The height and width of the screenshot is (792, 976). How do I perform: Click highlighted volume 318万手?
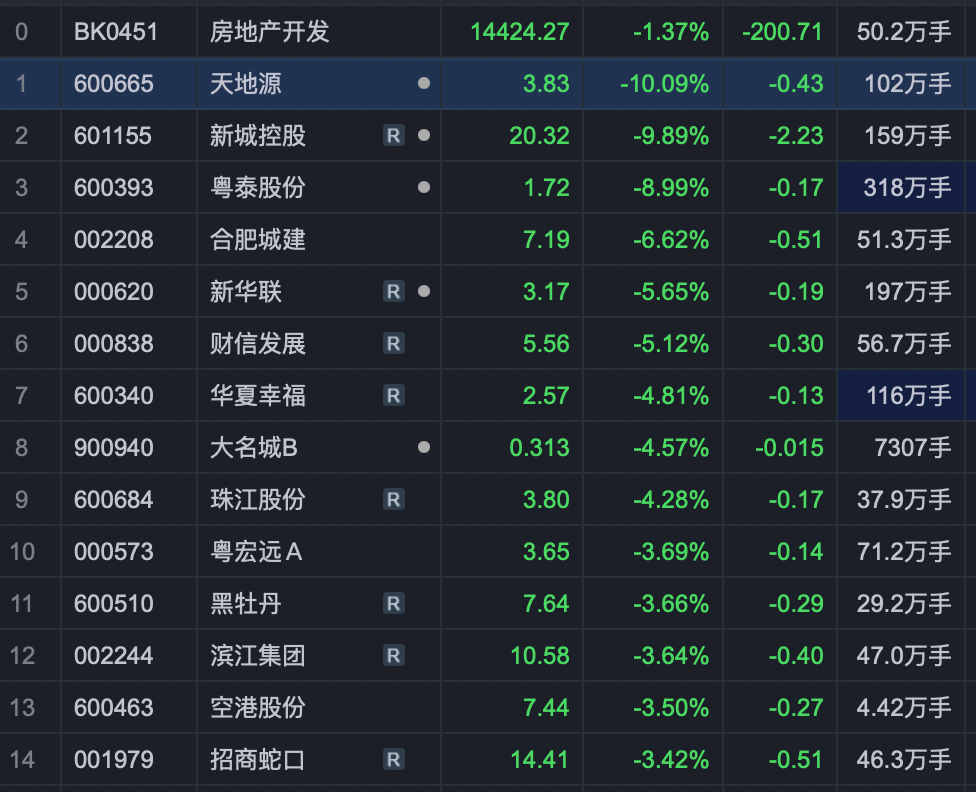pyautogui.click(x=907, y=187)
